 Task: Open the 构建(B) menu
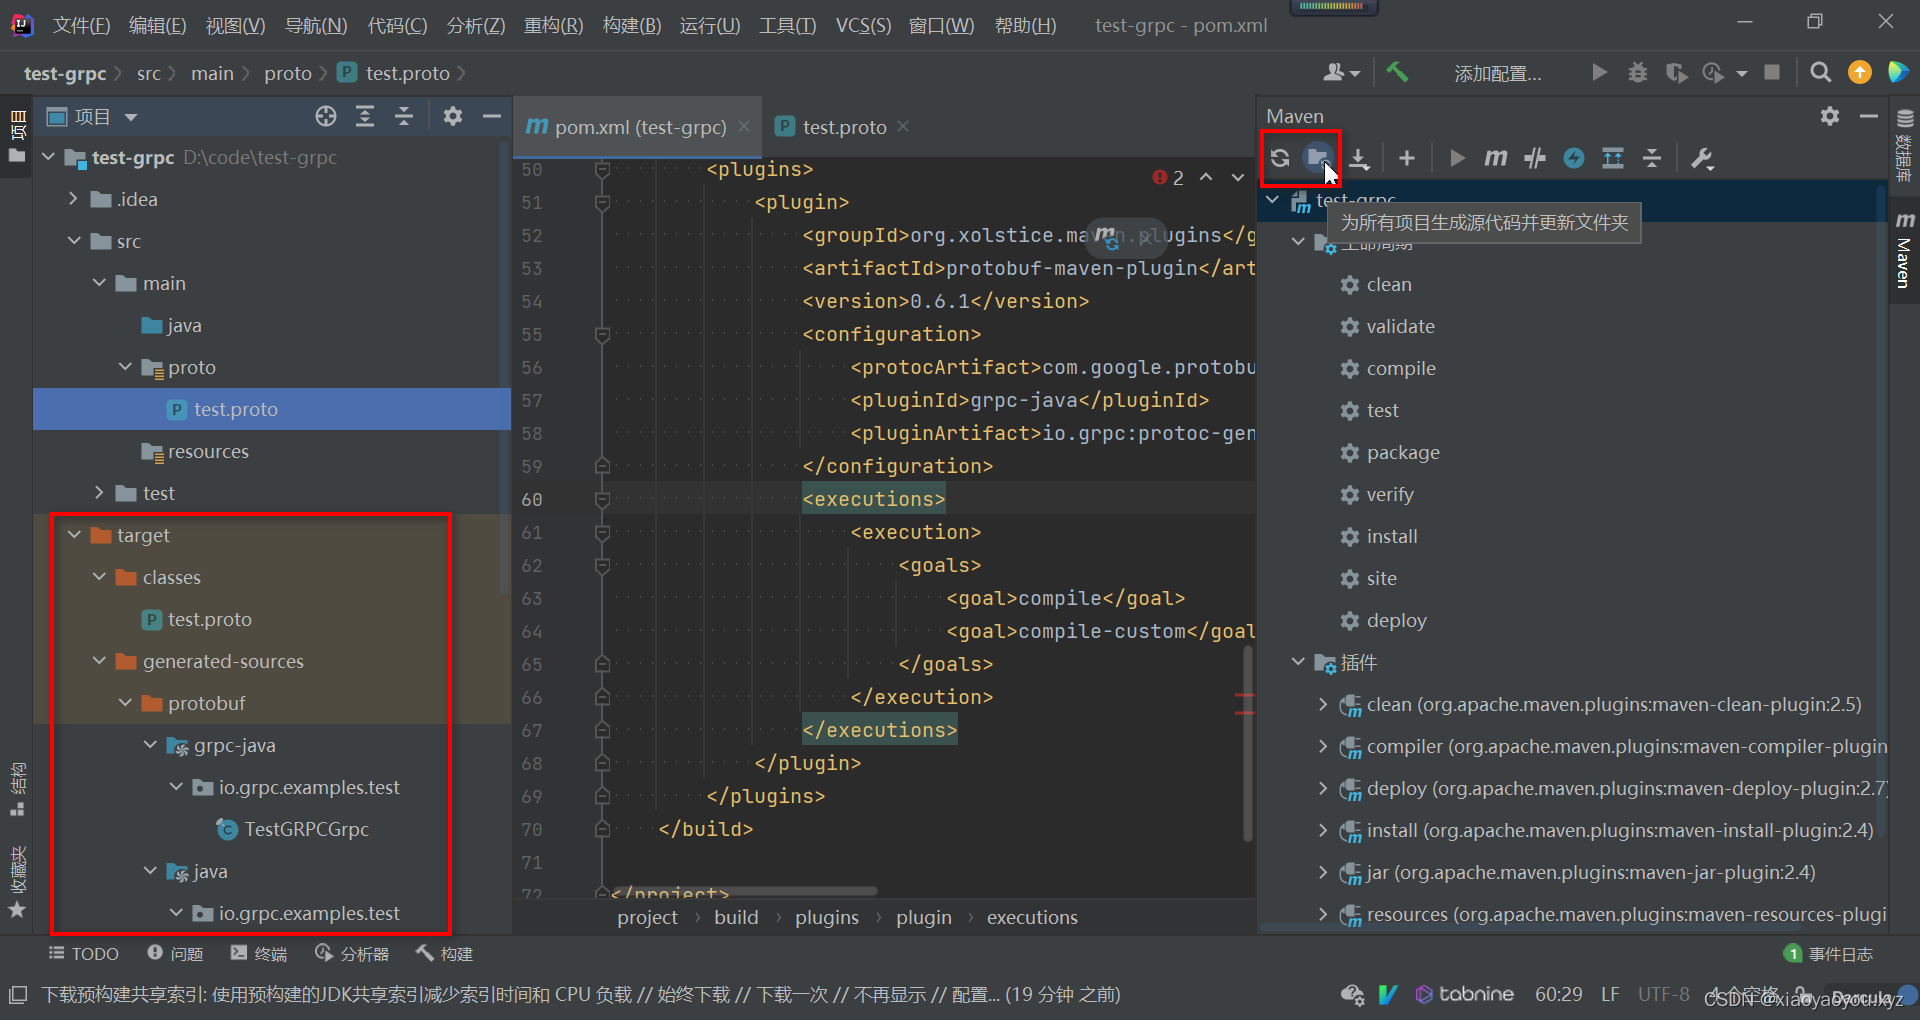point(632,25)
